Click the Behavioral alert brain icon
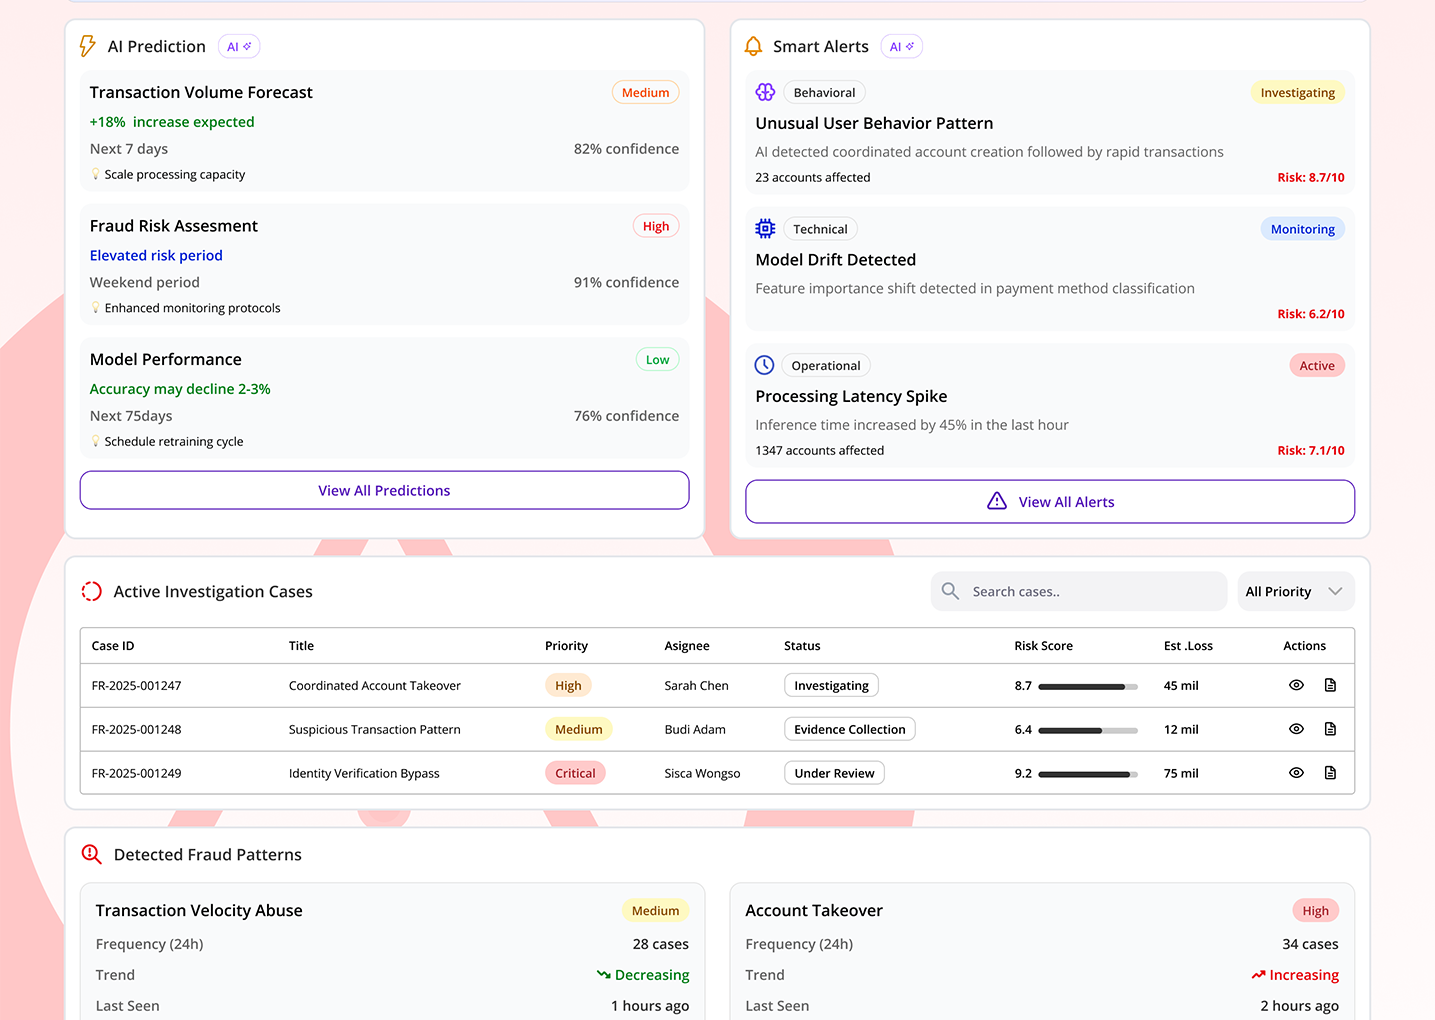Image resolution: width=1435 pixels, height=1020 pixels. pyautogui.click(x=765, y=92)
